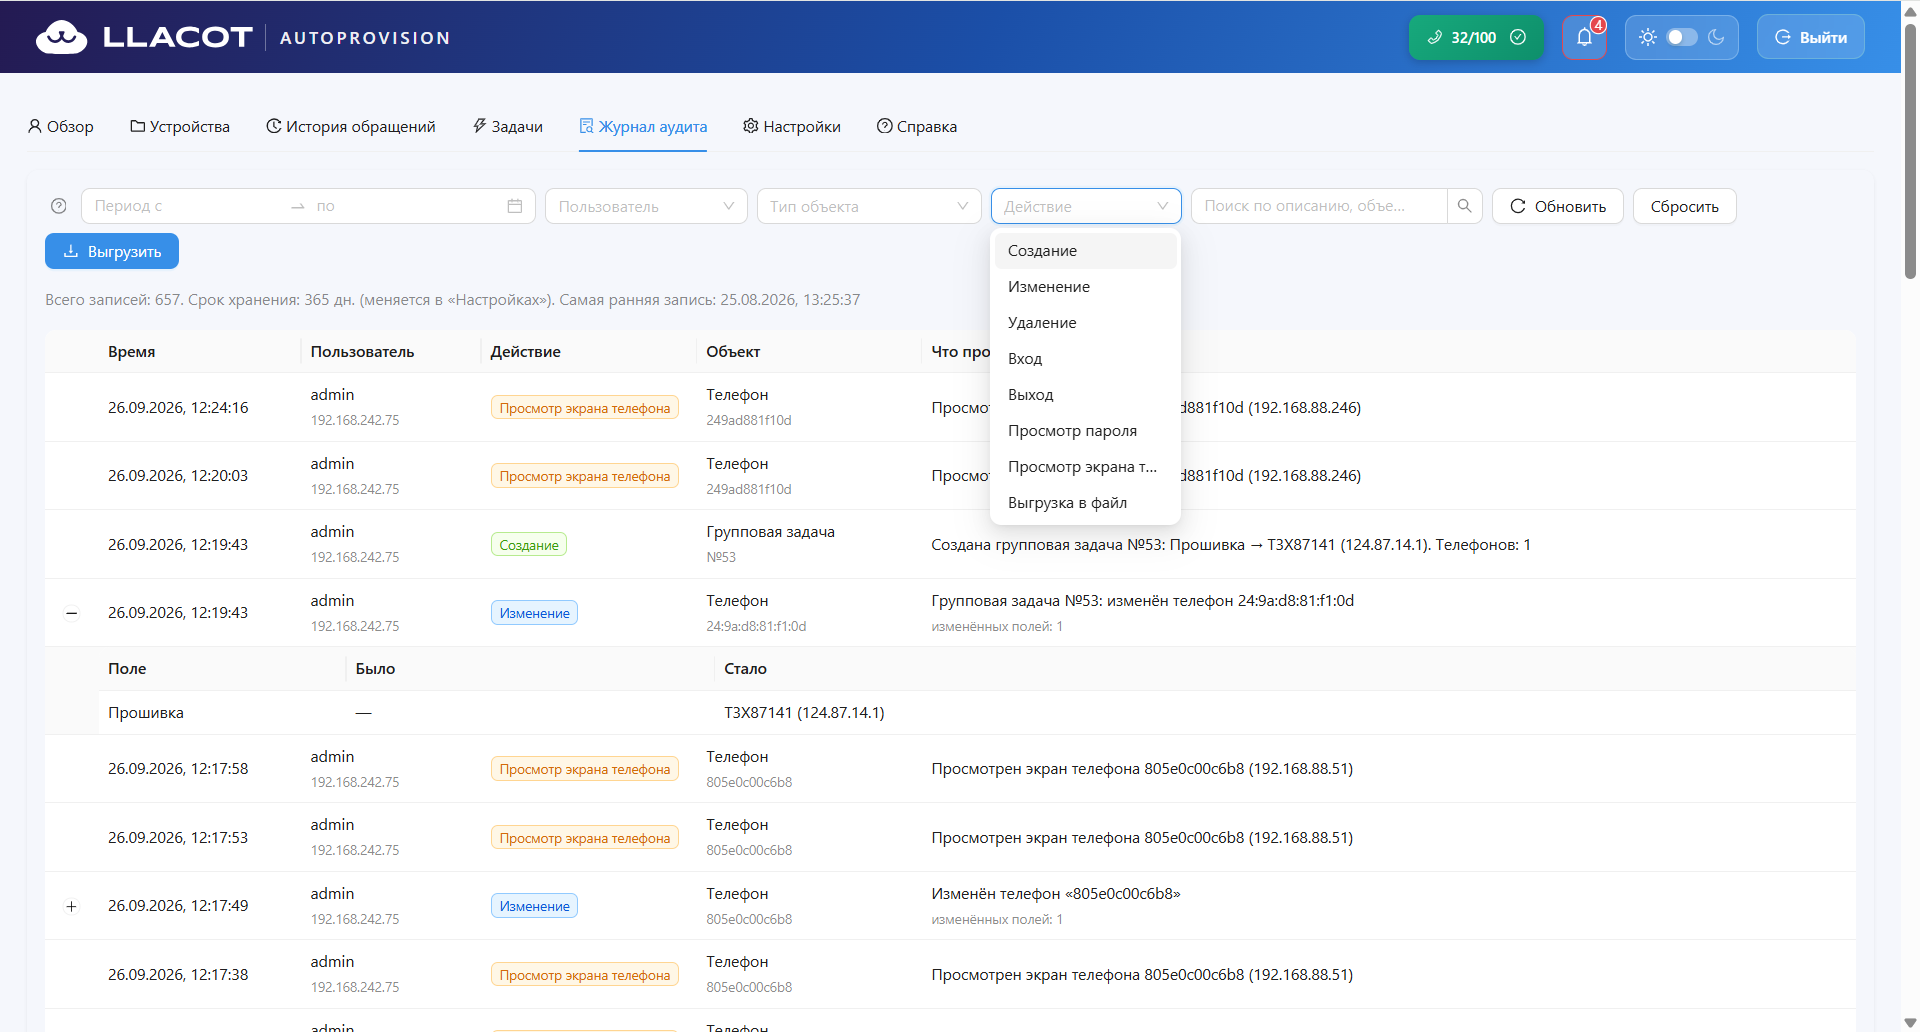
Task: Open История обращений tab
Action: tap(351, 126)
